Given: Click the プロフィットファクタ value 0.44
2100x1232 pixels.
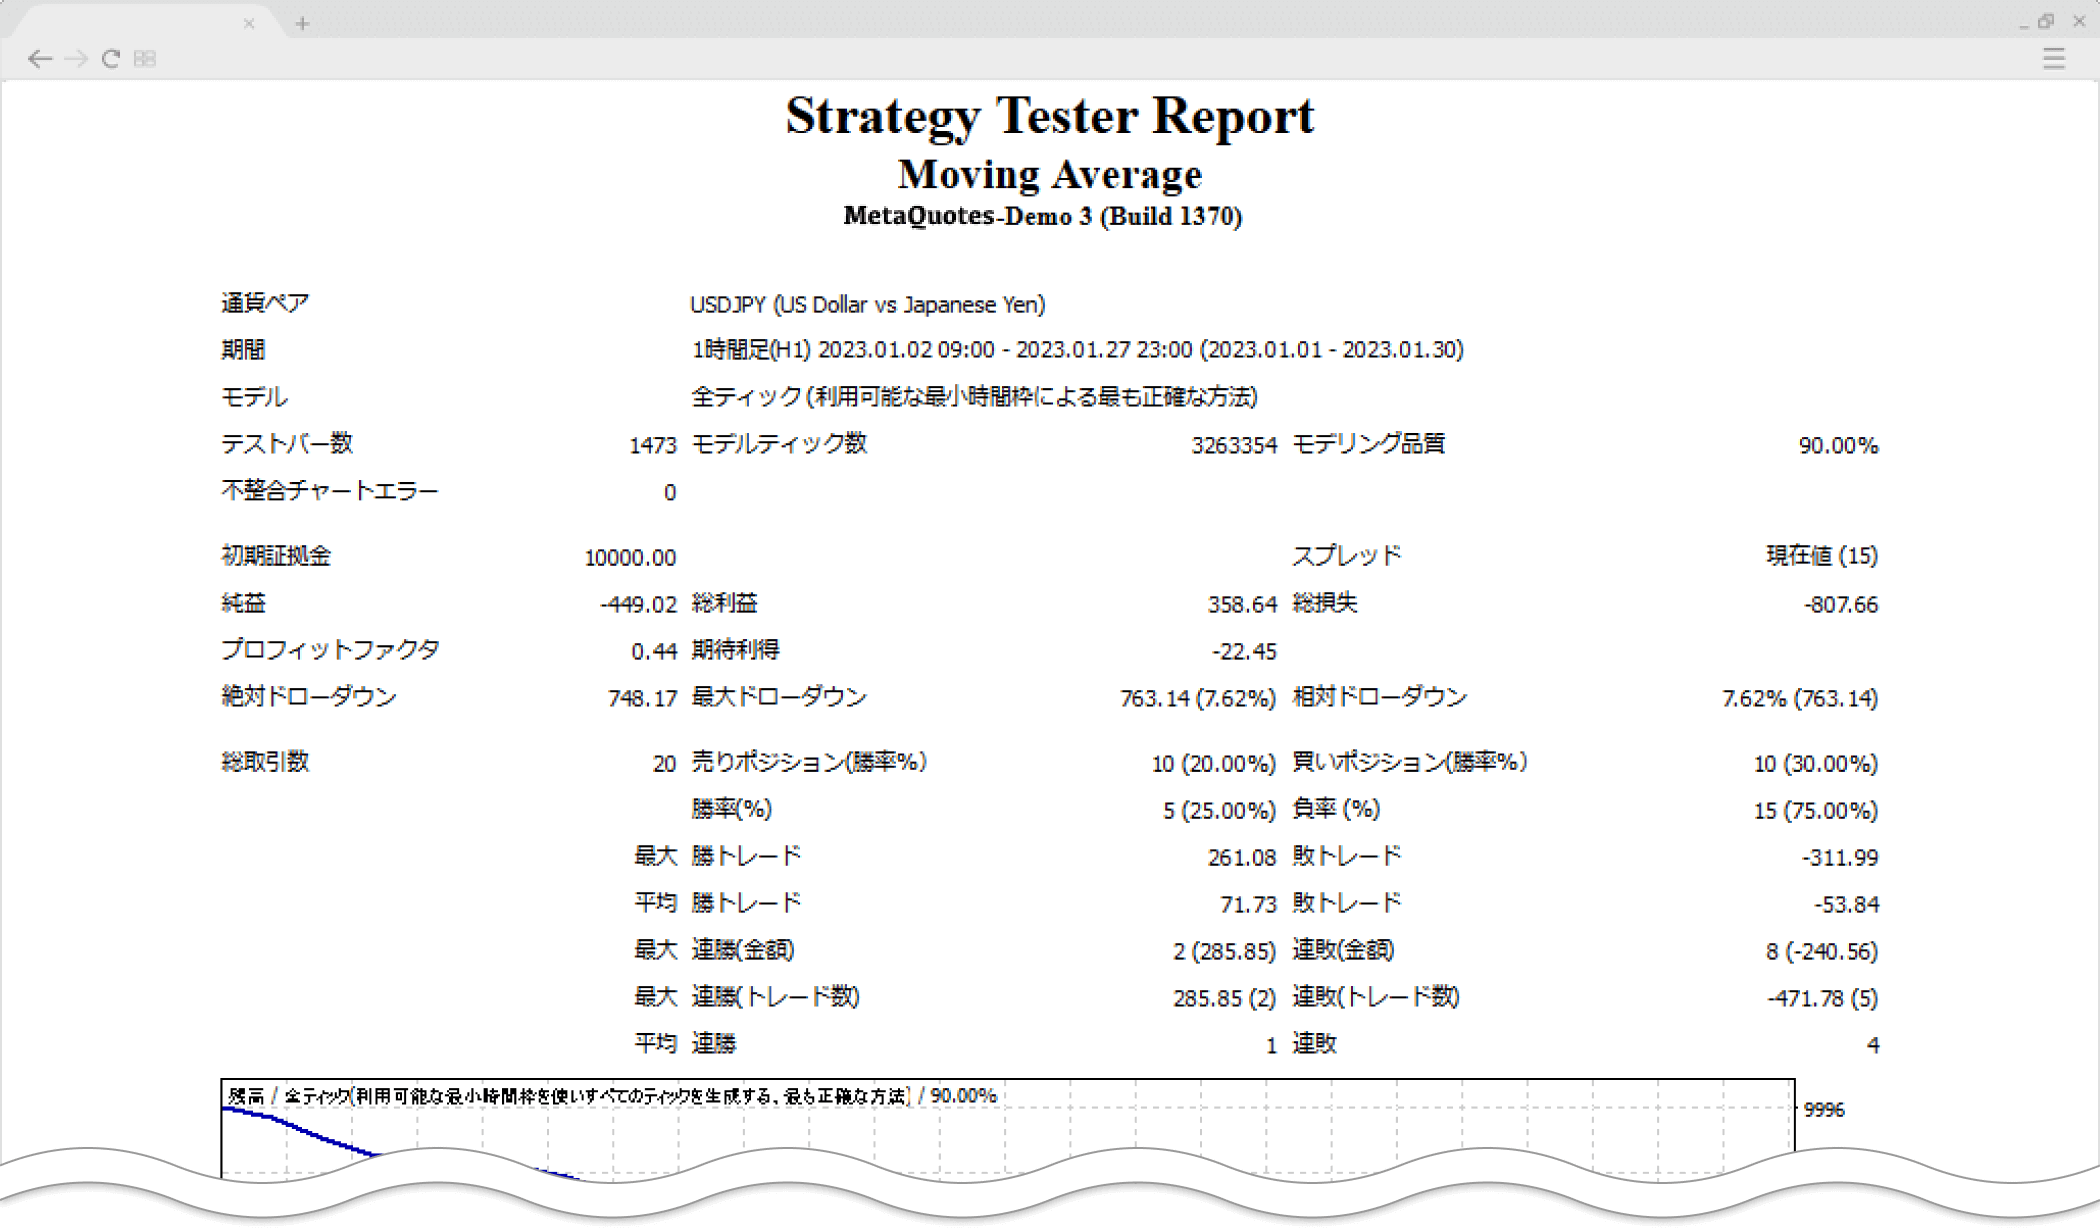Looking at the screenshot, I should 654,651.
